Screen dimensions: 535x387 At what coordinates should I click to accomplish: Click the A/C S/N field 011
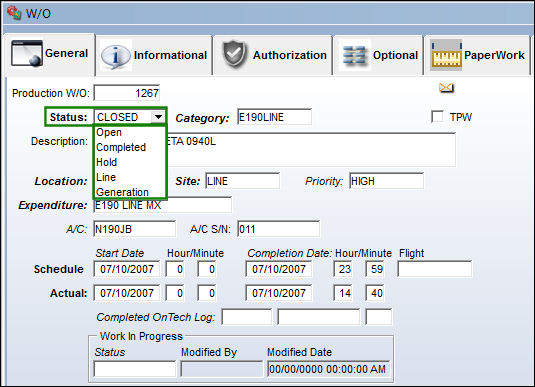point(278,229)
